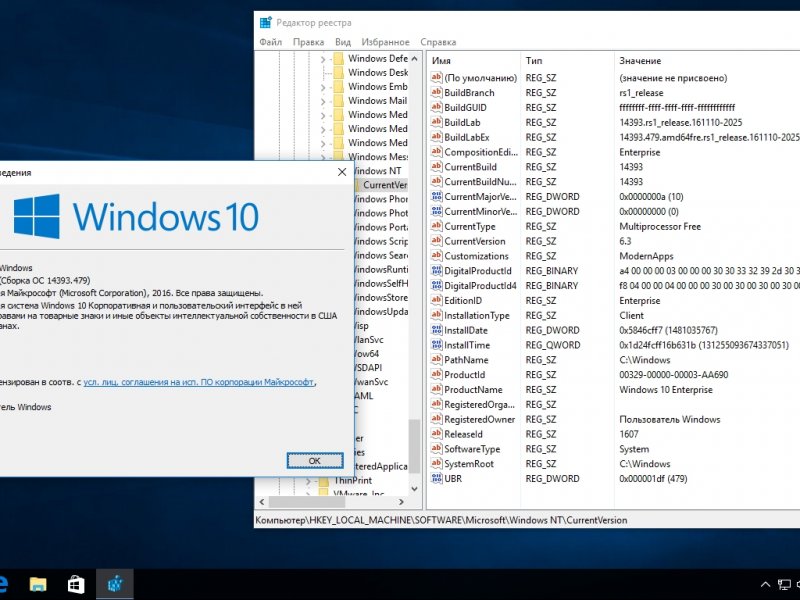The image size is (800, 600).
Task: Click the icon beside CurrentBuild
Action: coord(436,166)
